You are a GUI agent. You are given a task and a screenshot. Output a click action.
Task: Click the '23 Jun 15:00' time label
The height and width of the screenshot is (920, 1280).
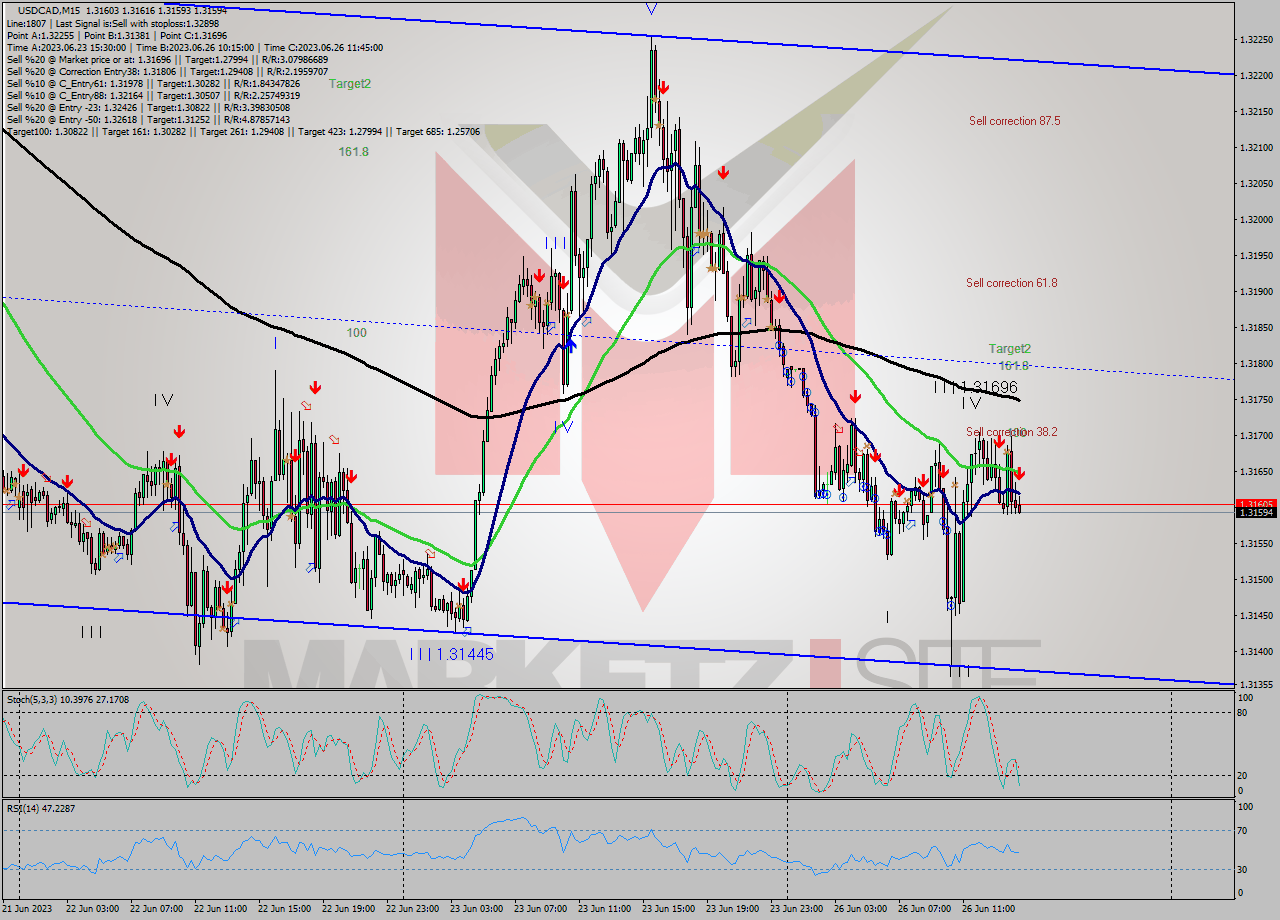668,909
